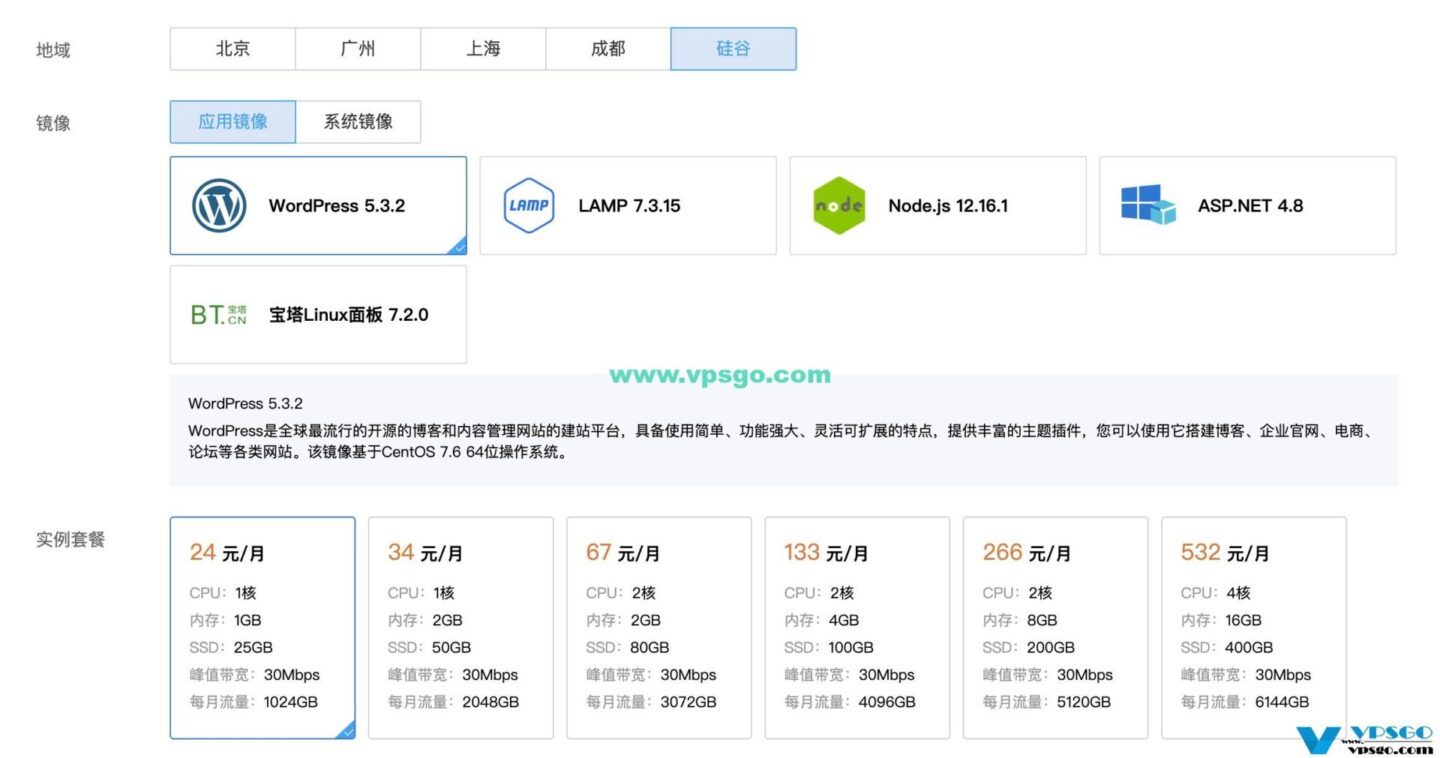Select the 24 元/月 plan price

(228, 552)
